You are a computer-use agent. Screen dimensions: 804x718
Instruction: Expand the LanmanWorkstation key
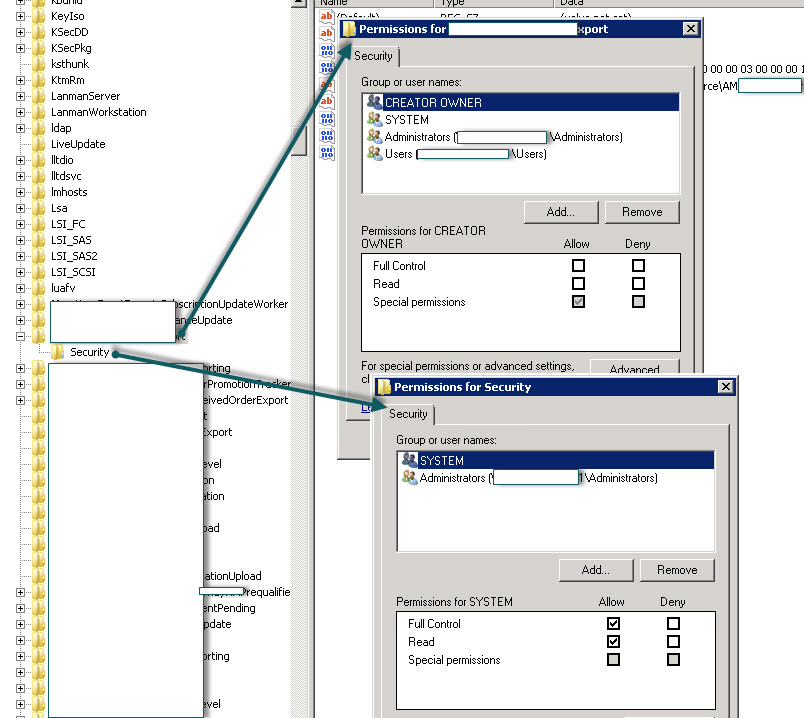[20, 112]
